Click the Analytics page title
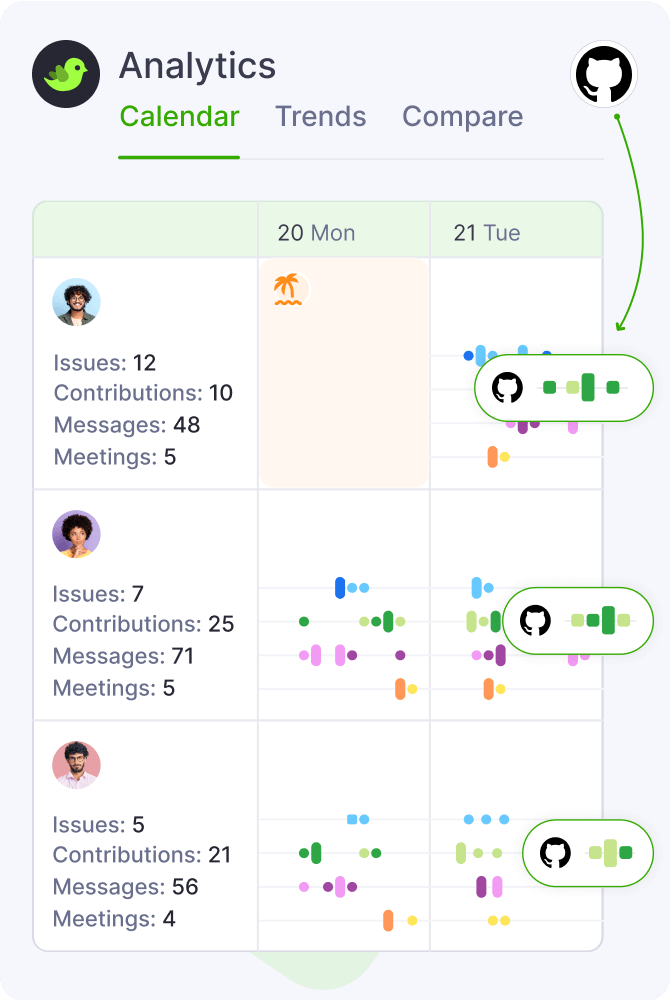 pyautogui.click(x=197, y=67)
